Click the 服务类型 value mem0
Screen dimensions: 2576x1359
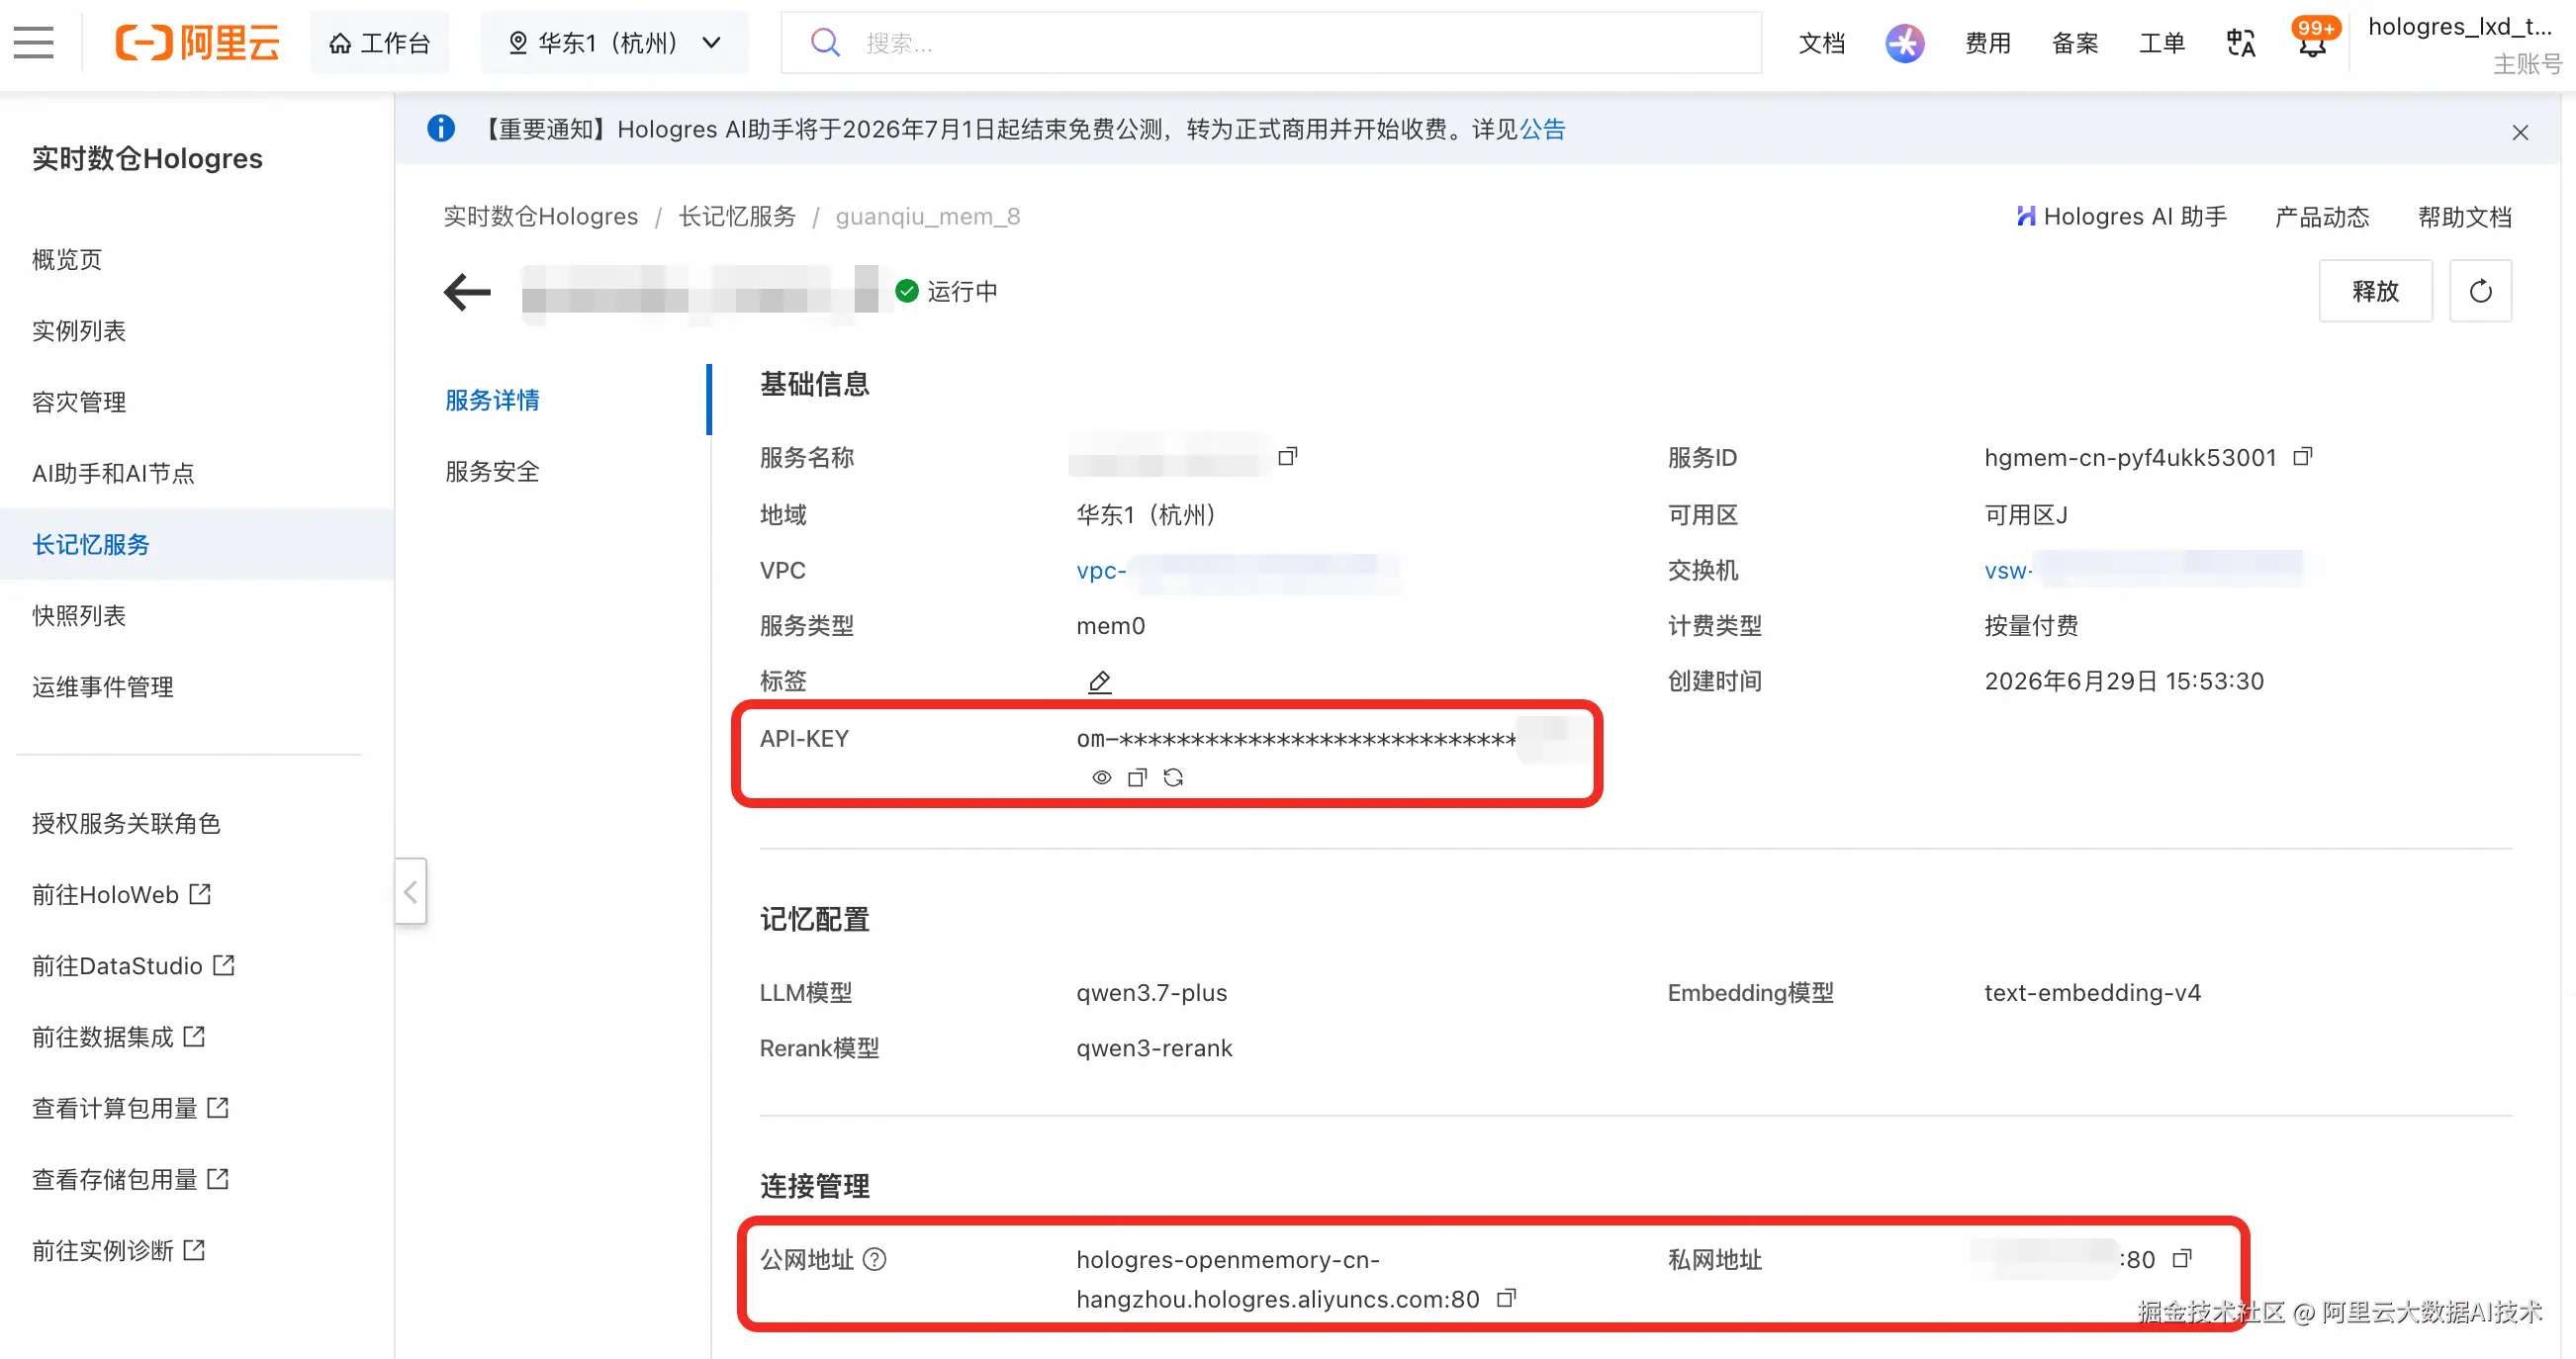1110,625
